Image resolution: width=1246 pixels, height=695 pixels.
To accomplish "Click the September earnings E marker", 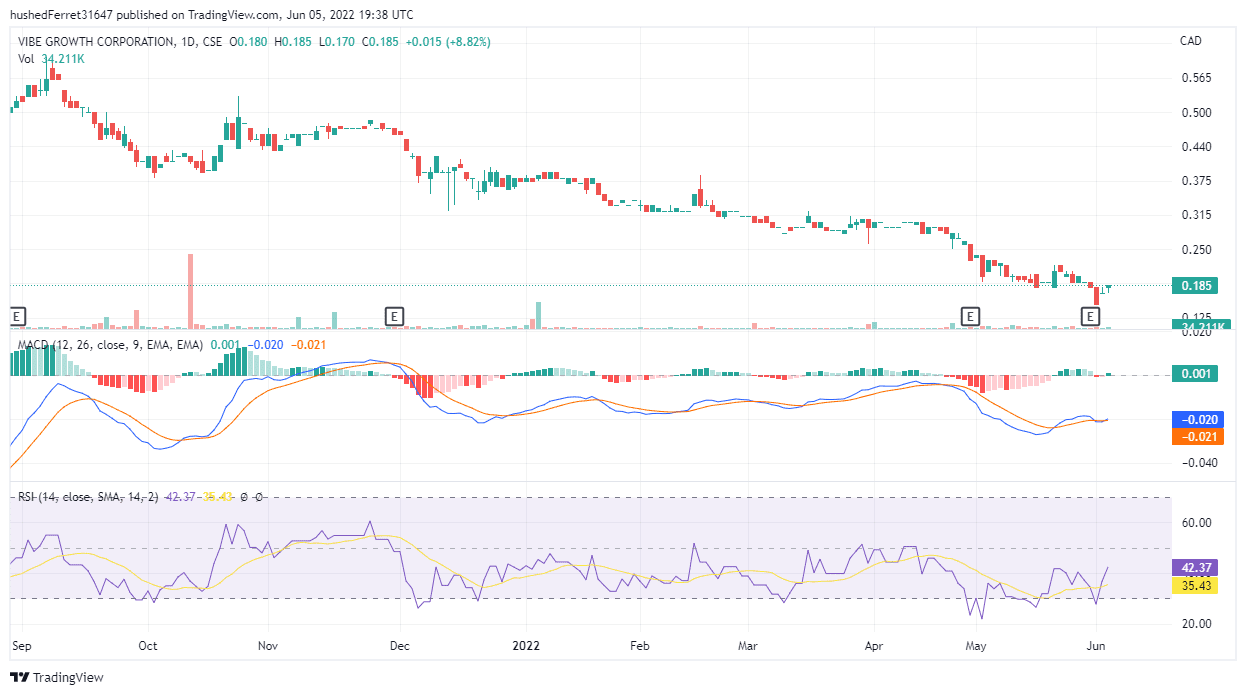I will (16, 316).
